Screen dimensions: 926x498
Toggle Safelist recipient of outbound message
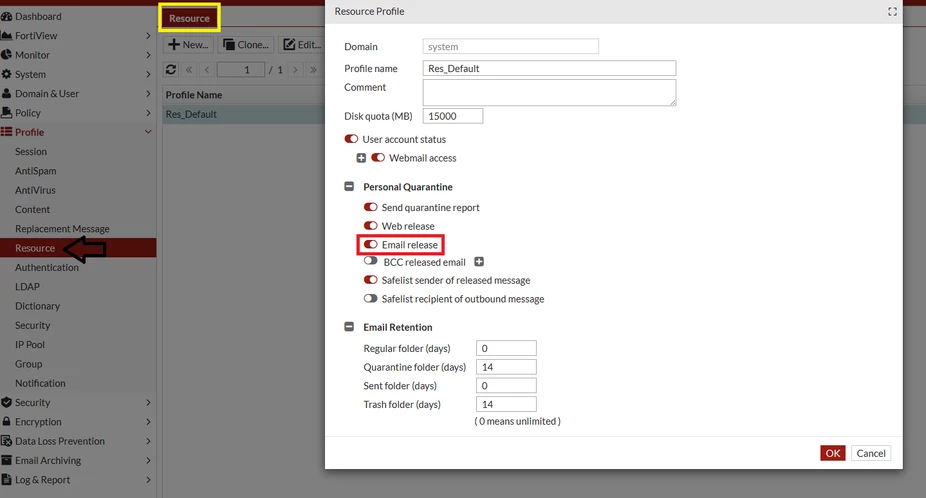coord(370,298)
